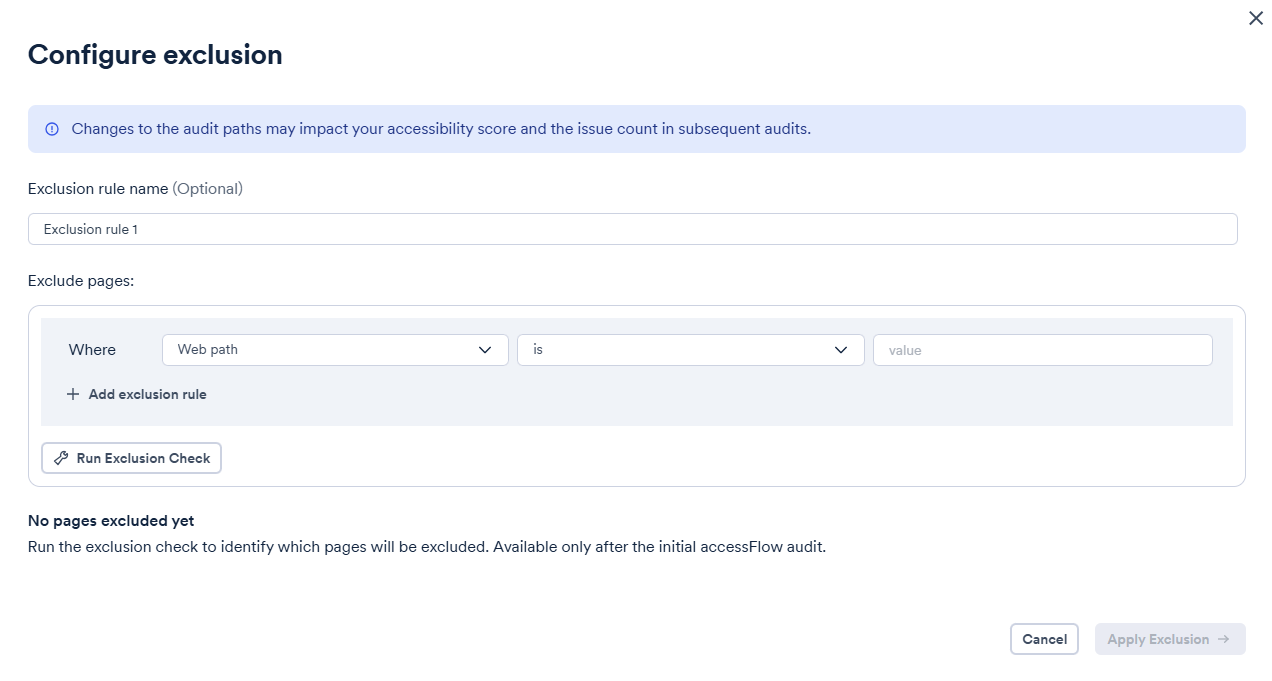This screenshot has height=681, width=1272.
Task: Click the chevron on the Web path selector
Action: [x=486, y=350]
